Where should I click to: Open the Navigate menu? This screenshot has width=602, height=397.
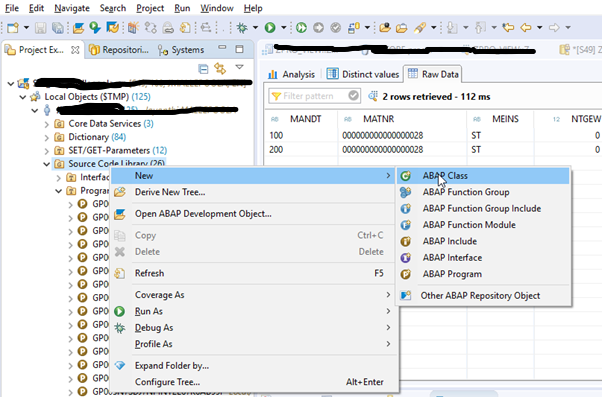point(72,8)
